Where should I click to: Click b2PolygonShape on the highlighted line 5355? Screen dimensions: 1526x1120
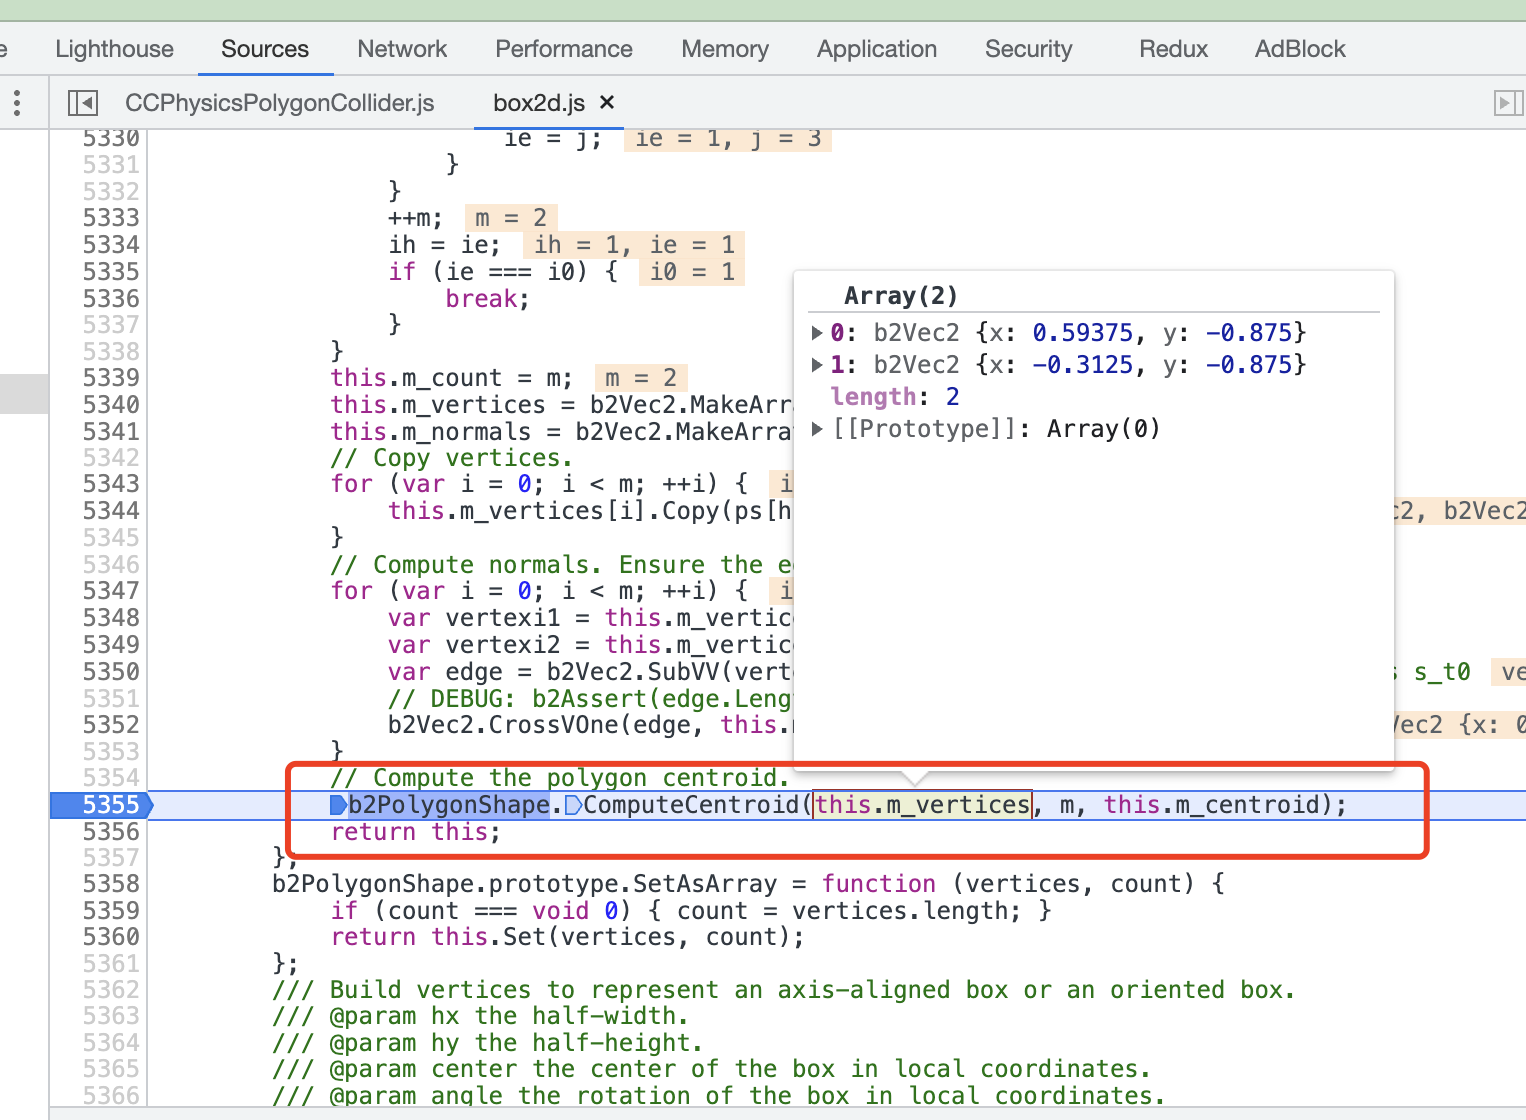[448, 805]
